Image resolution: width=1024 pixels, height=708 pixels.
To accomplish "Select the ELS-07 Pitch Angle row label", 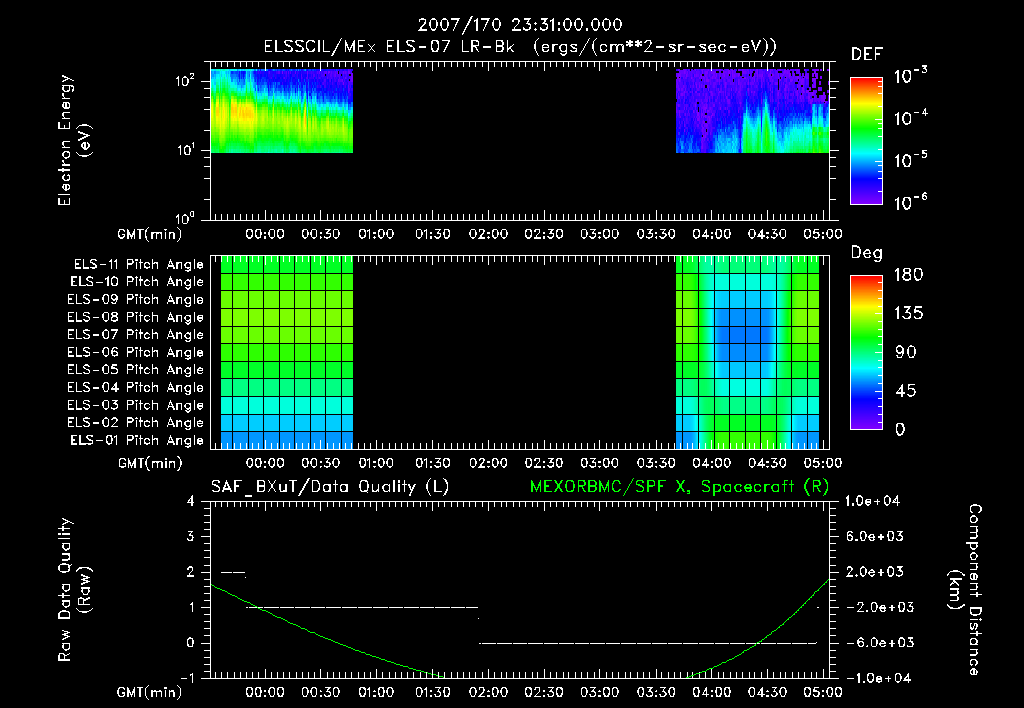I will [135, 334].
